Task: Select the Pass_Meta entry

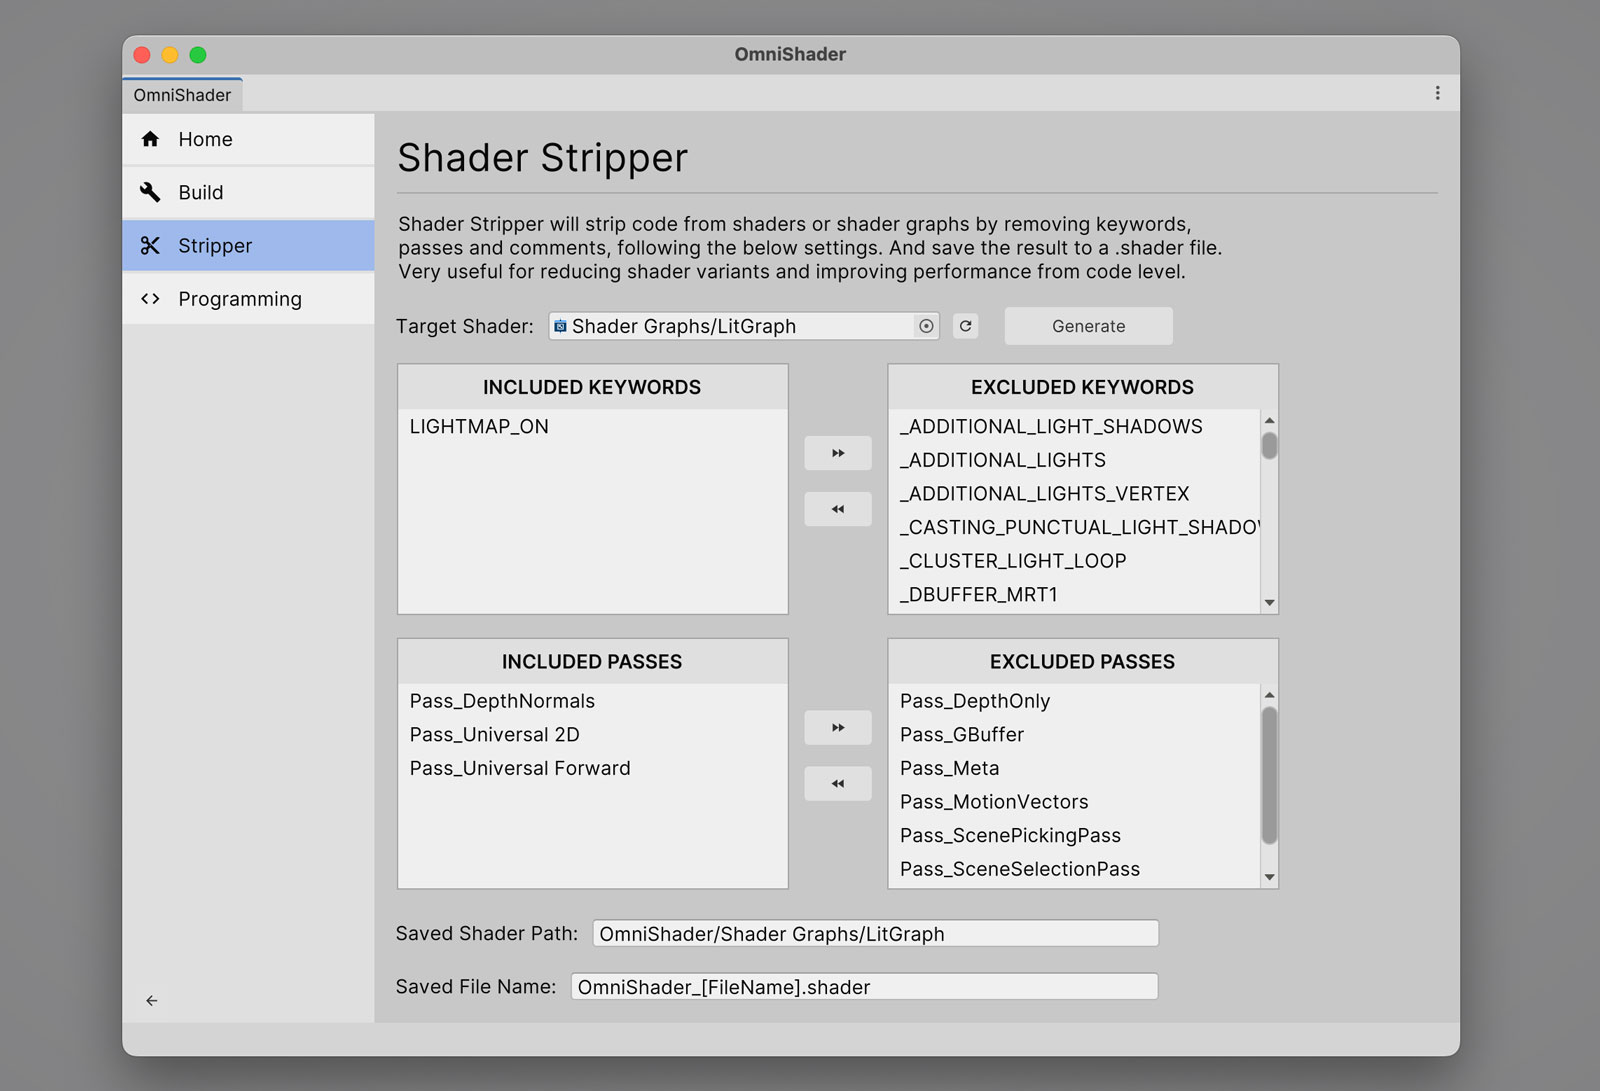Action: pos(1074,768)
